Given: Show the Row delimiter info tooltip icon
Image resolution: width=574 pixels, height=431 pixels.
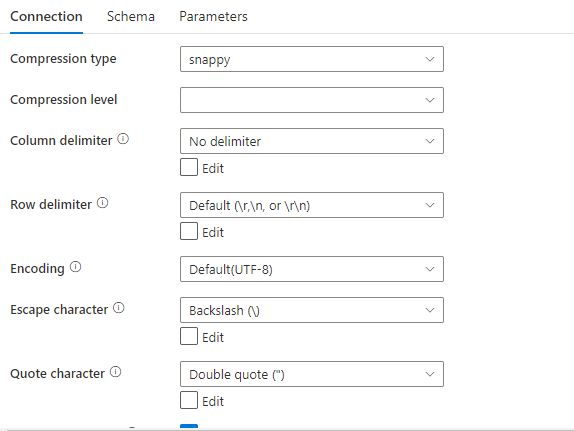Looking at the screenshot, I should pos(102,203).
